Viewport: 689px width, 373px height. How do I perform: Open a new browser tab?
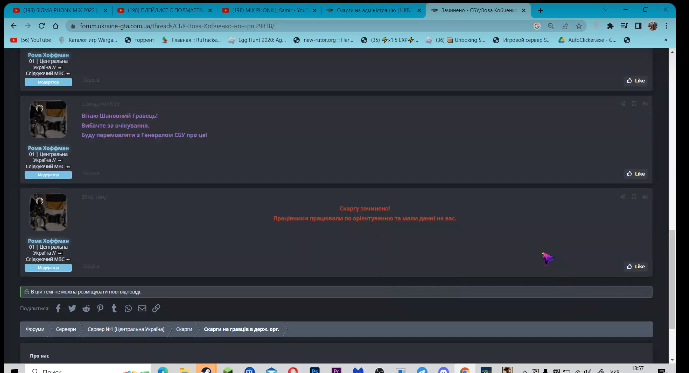click(540, 10)
